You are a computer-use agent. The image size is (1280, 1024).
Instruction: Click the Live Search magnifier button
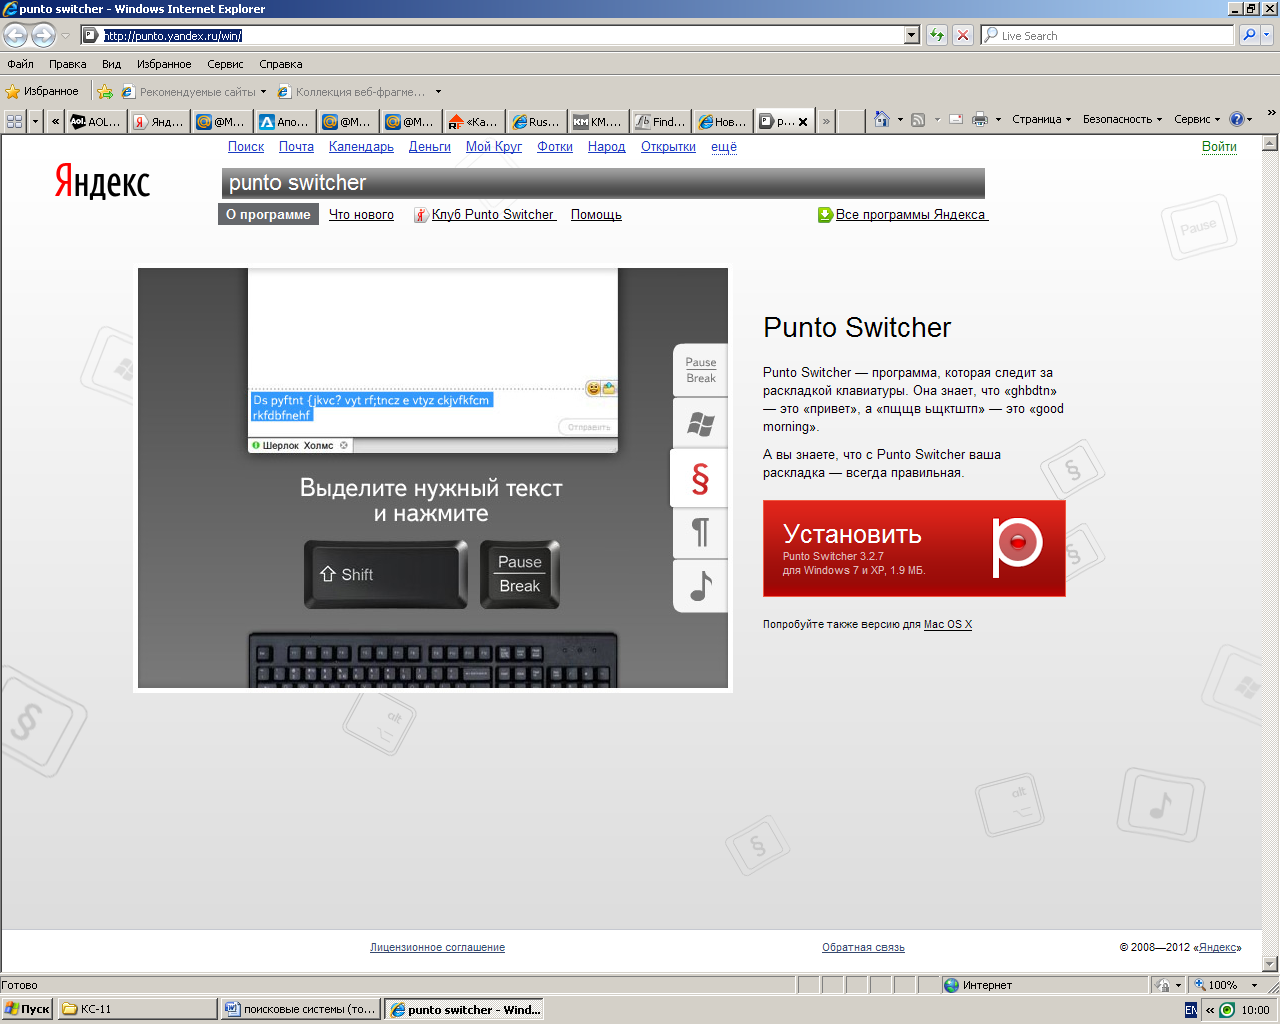(x=1249, y=35)
